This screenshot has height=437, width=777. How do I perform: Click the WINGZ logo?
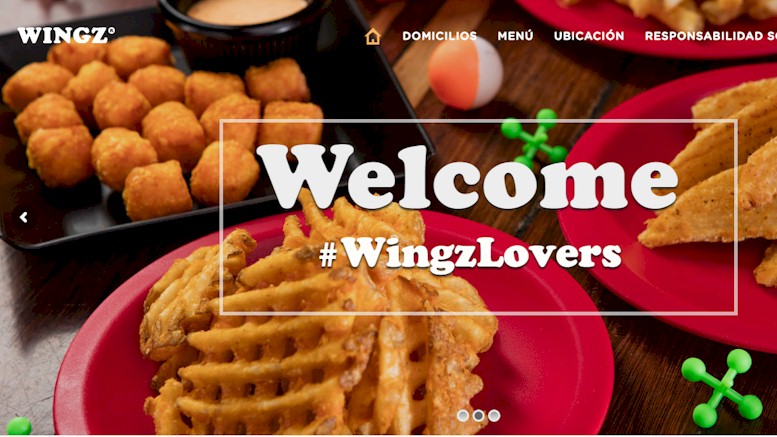click(x=66, y=35)
